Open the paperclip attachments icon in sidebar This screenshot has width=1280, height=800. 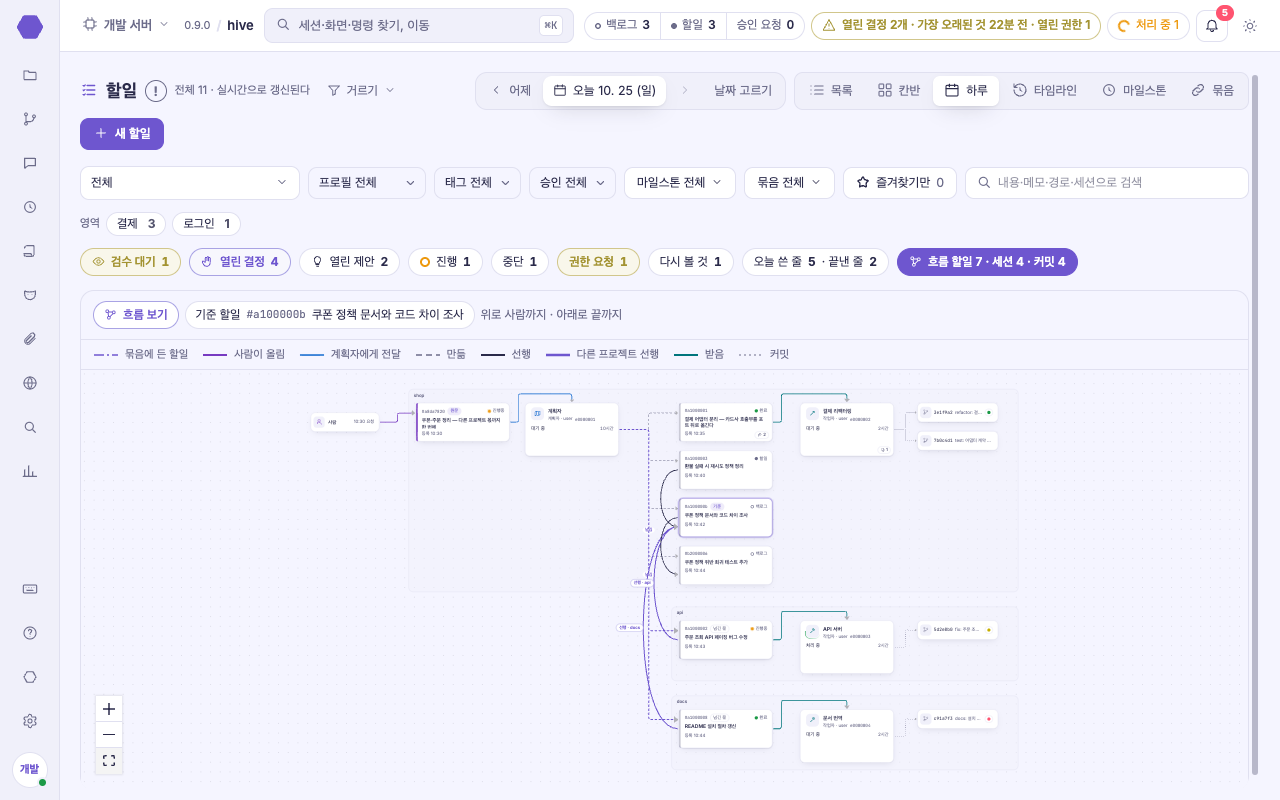tap(30, 339)
